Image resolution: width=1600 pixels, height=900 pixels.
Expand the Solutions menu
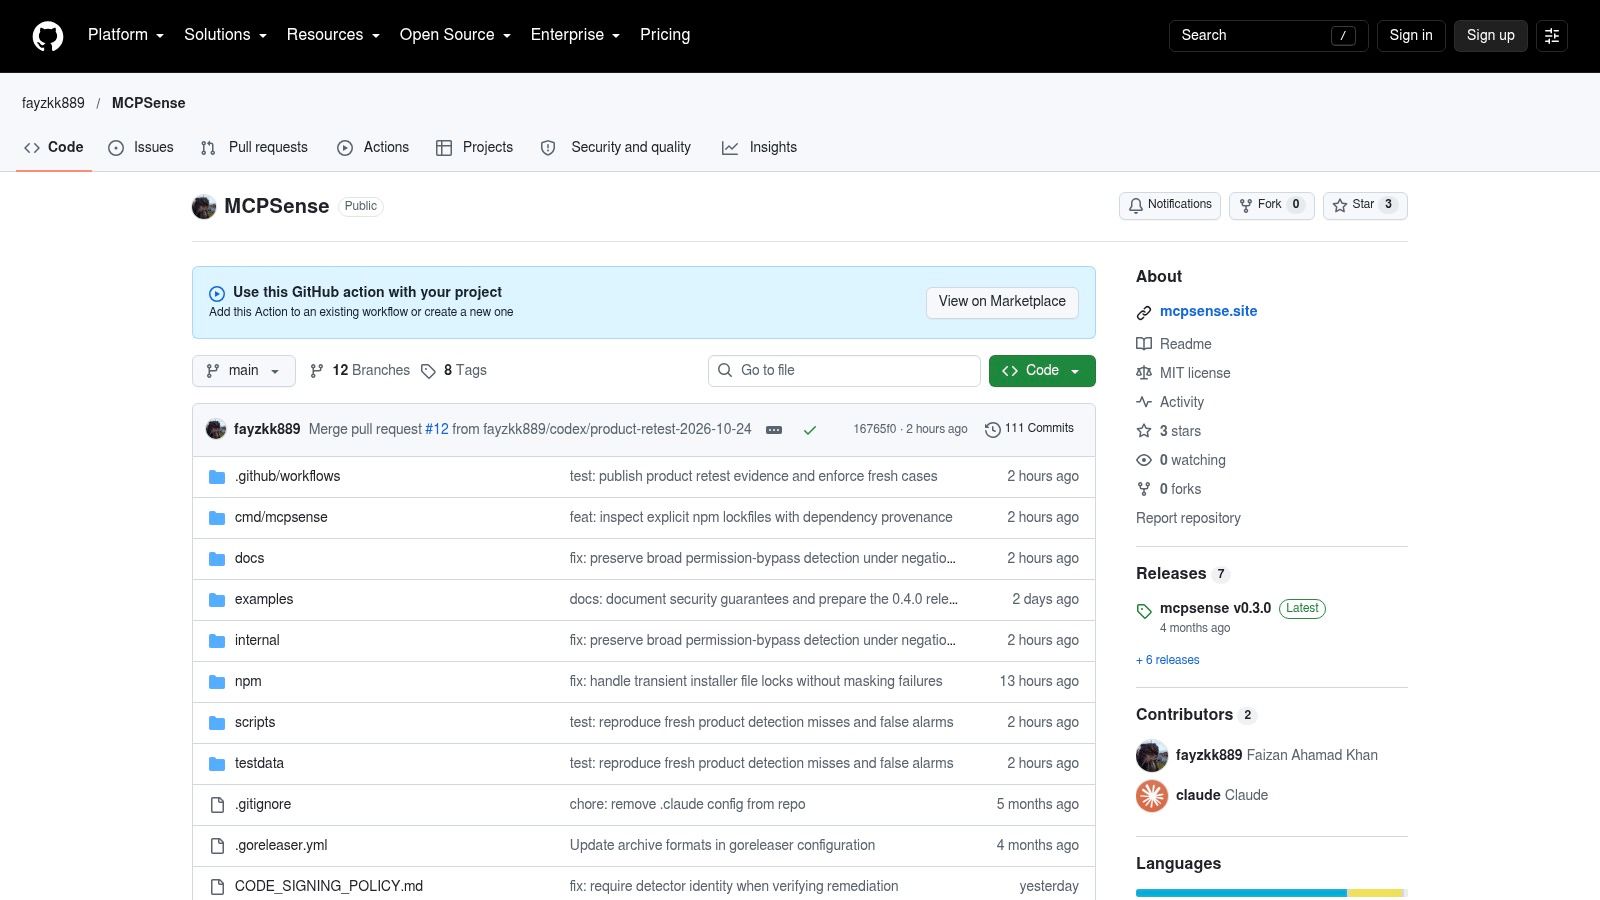point(226,35)
